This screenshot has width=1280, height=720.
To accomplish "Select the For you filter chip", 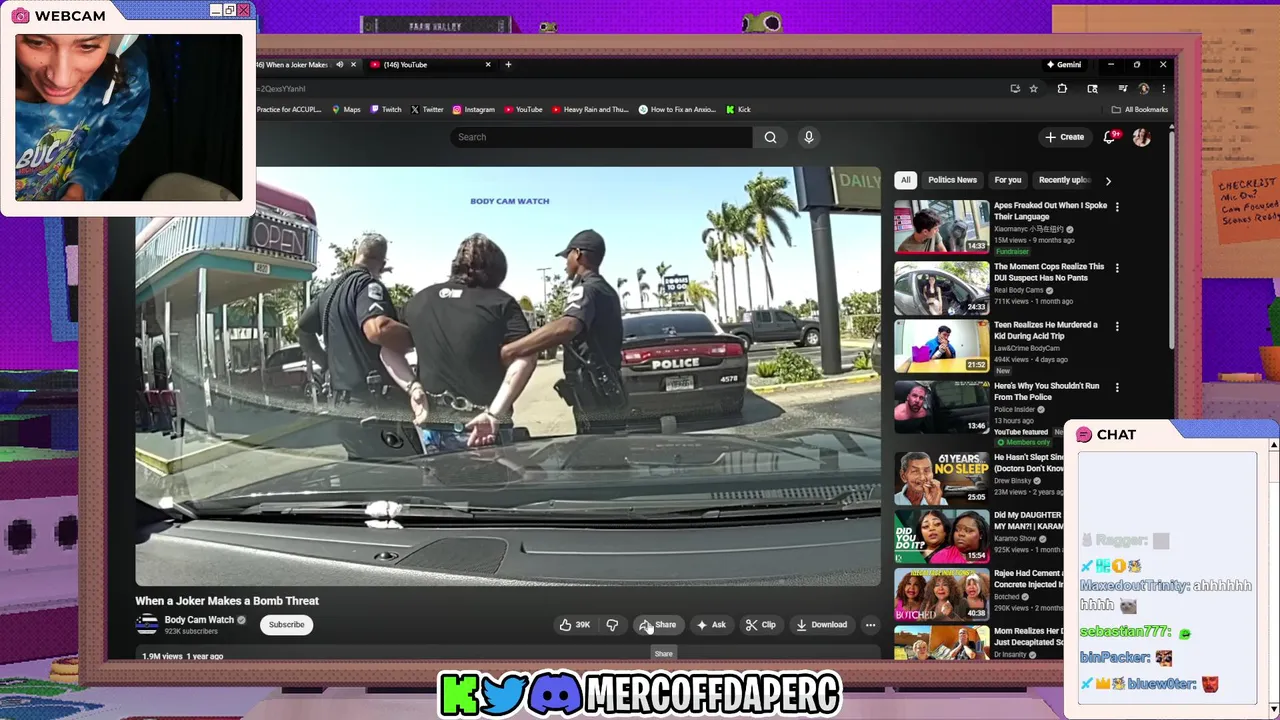I will click(1008, 180).
